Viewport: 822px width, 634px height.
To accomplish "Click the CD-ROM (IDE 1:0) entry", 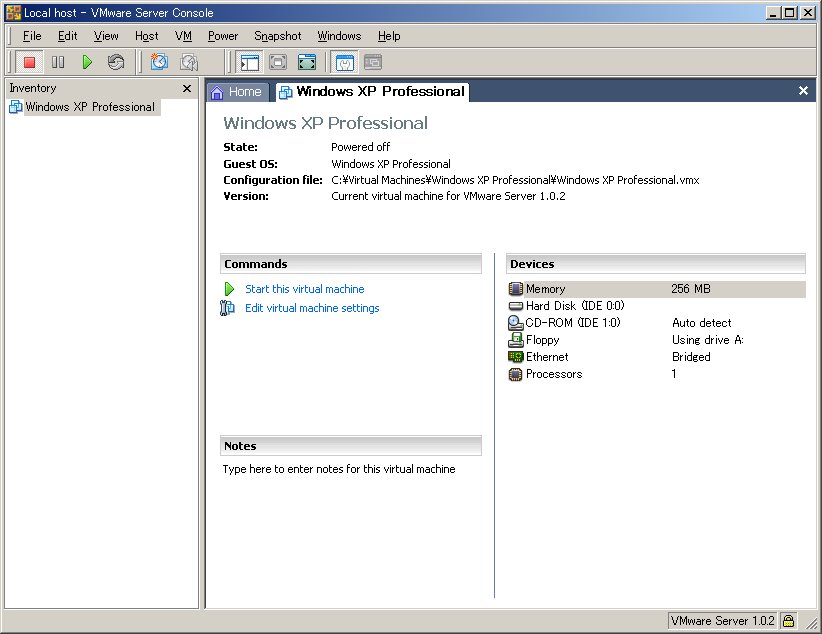I will tap(573, 323).
